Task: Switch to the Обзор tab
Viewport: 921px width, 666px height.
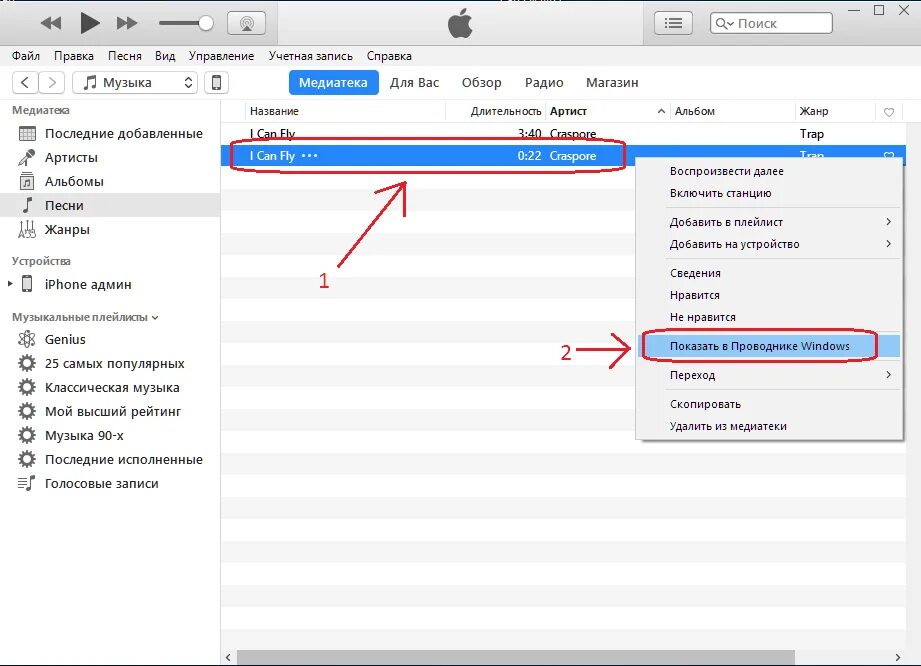Action: (x=482, y=82)
